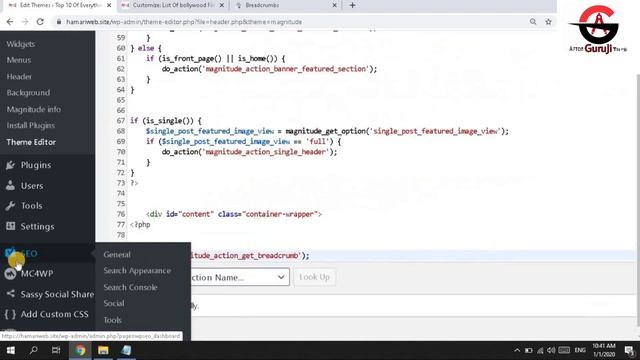Open the Settings menu label
The height and width of the screenshot is (360, 640).
tap(37, 226)
